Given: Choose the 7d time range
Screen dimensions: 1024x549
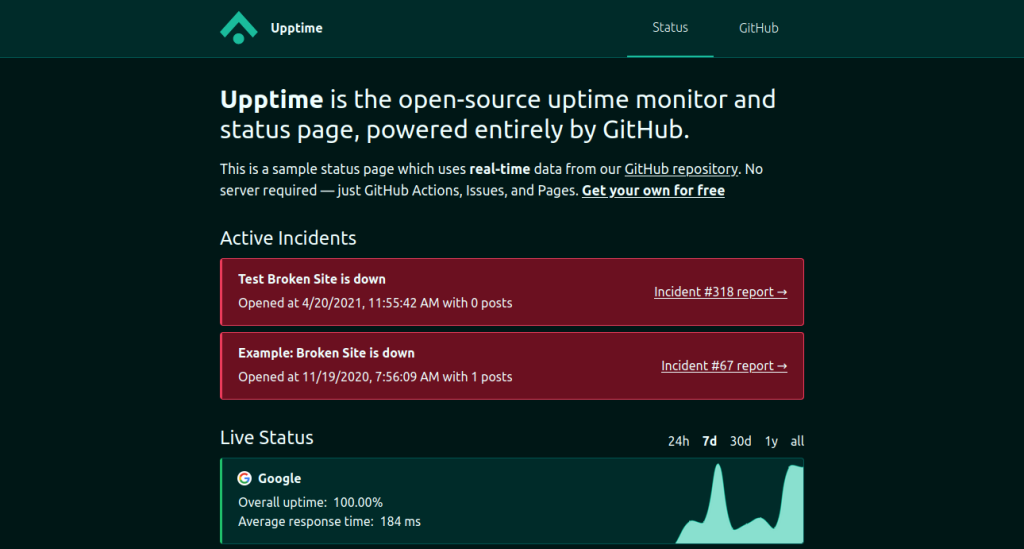Looking at the screenshot, I should pyautogui.click(x=709, y=441).
